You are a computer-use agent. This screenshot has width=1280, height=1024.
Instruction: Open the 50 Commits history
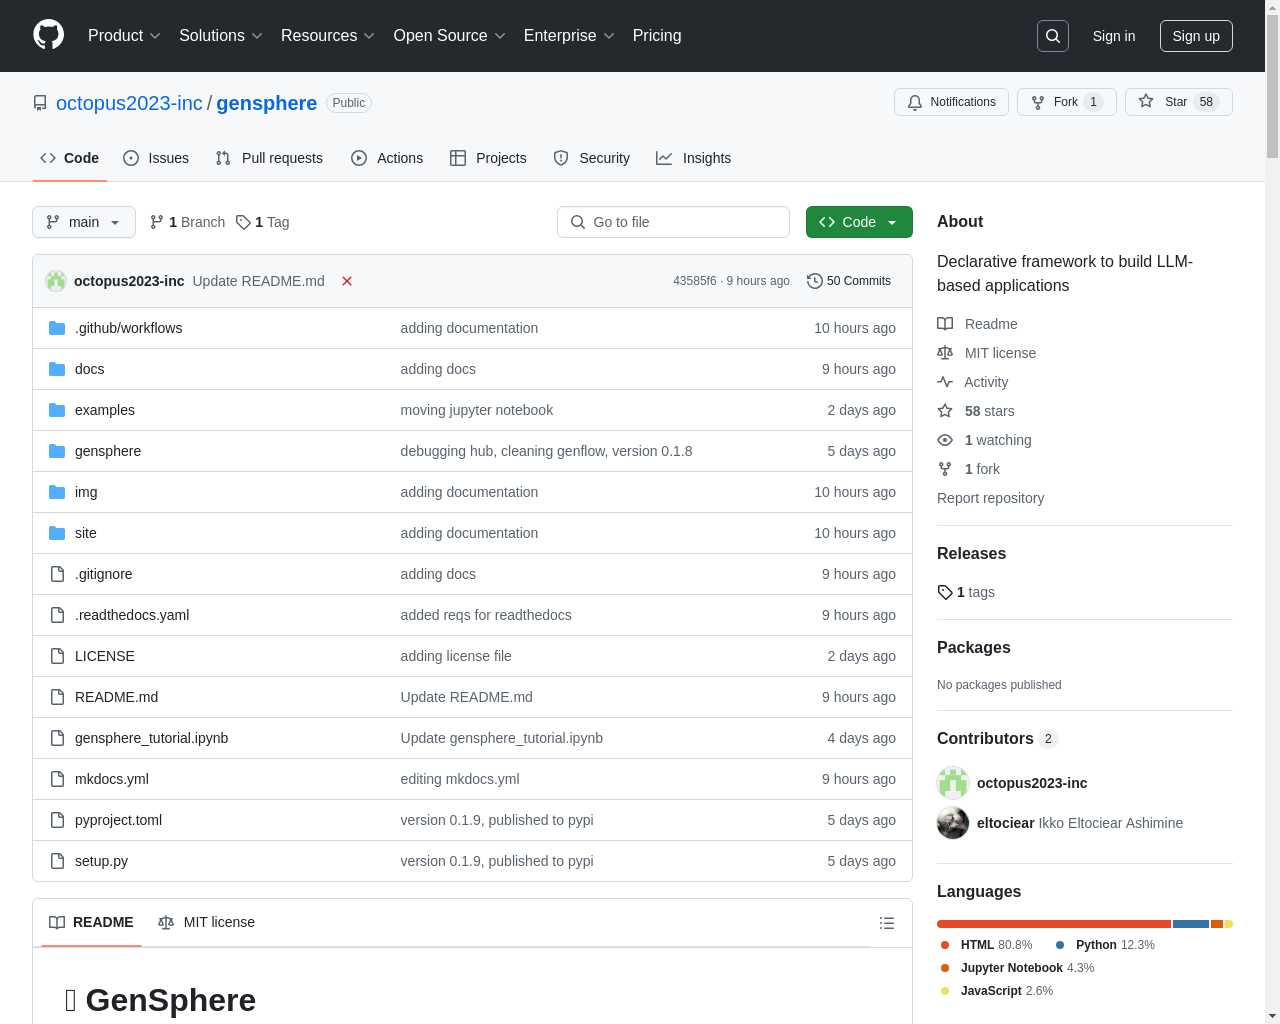pyautogui.click(x=849, y=281)
